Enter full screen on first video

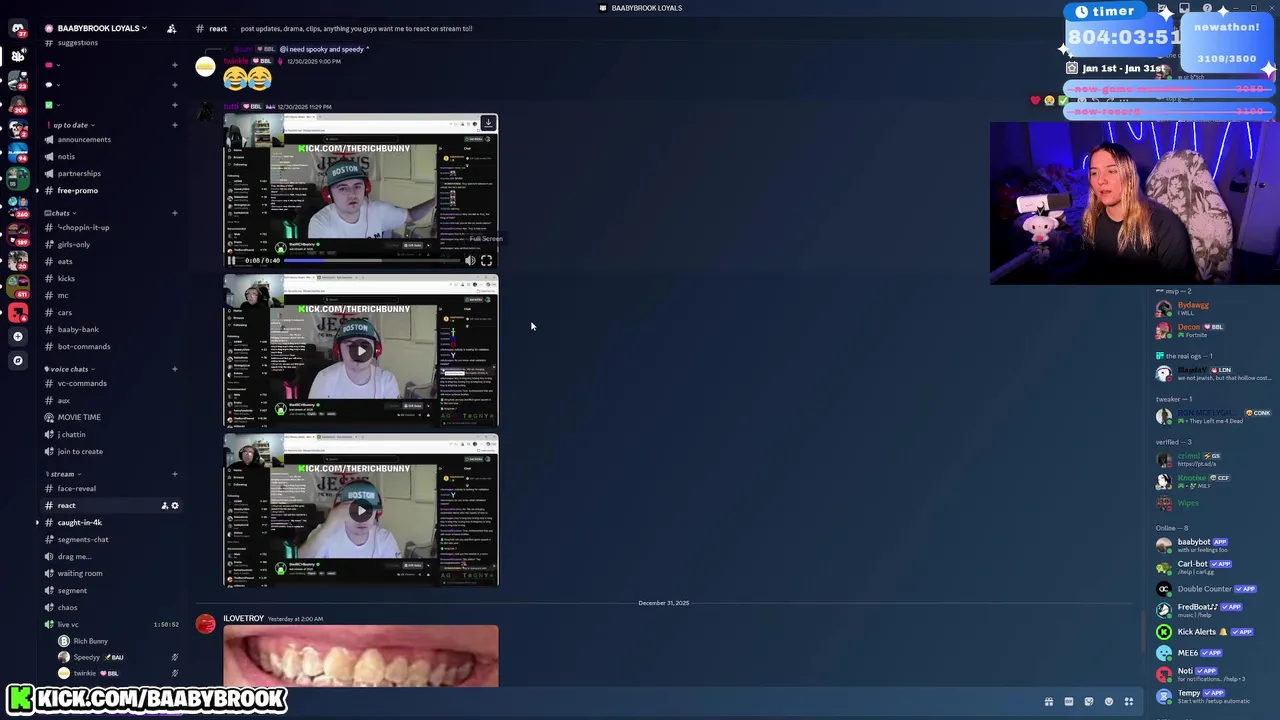(486, 260)
